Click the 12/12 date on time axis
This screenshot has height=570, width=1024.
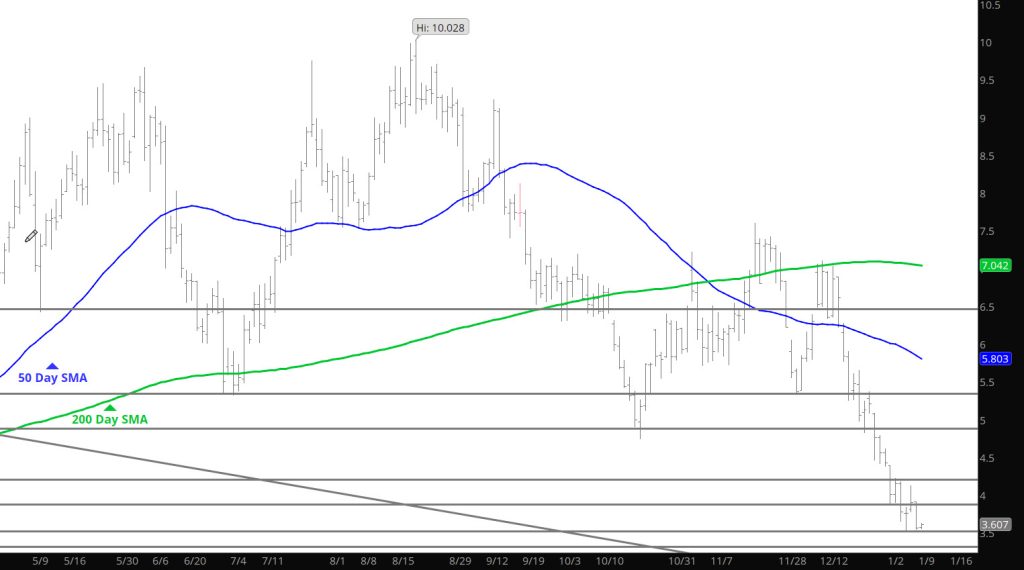click(832, 560)
